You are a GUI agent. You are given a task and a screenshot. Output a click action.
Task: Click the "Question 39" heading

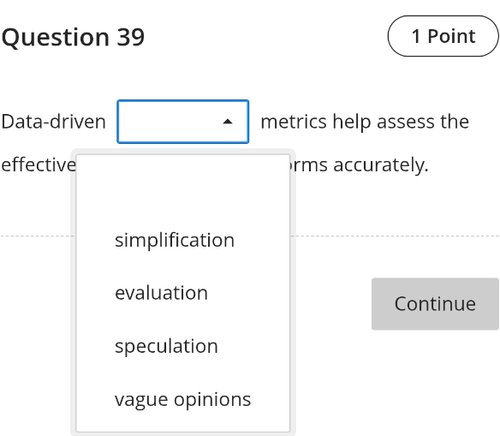(x=73, y=37)
